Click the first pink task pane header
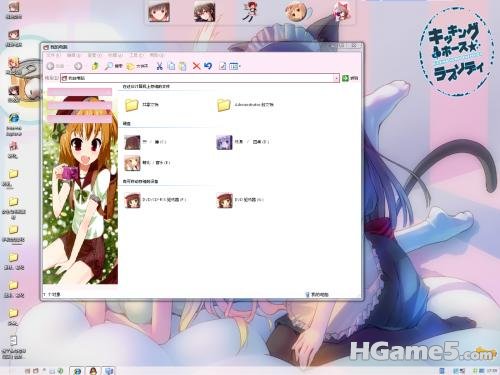500x375 pixels. (x=79, y=92)
